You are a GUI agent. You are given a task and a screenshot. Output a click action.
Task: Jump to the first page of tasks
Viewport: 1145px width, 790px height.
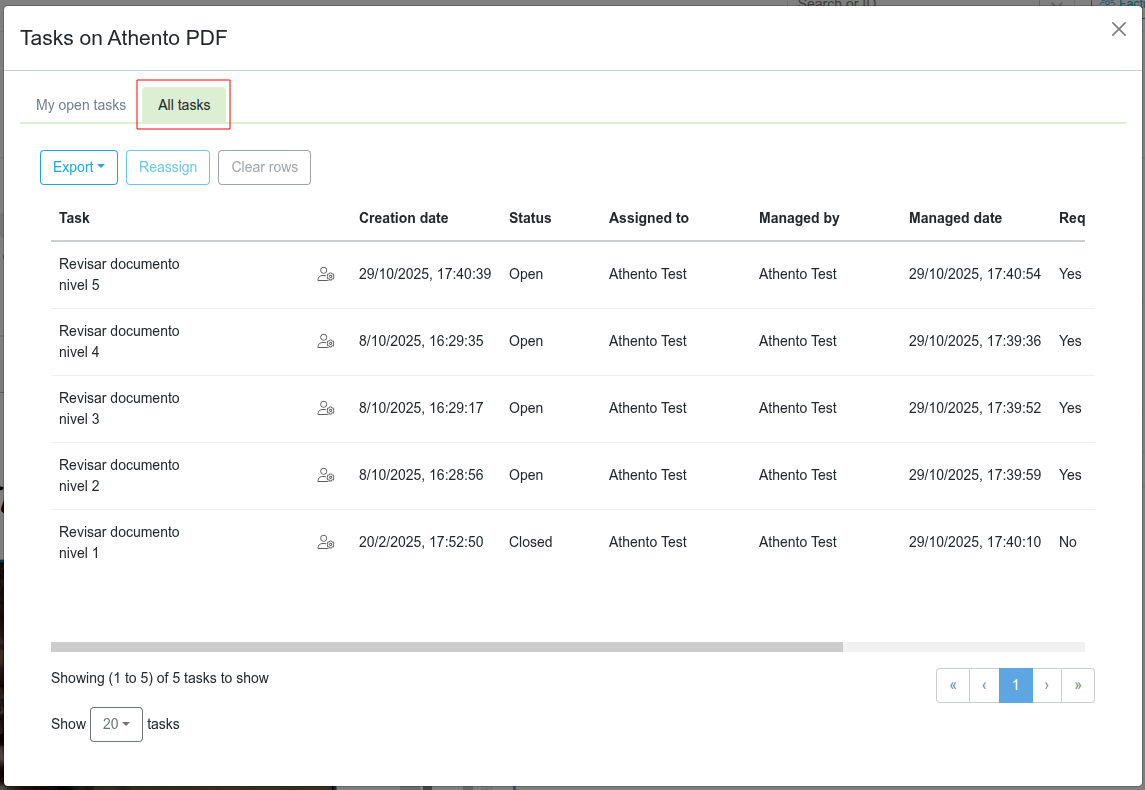(x=953, y=685)
